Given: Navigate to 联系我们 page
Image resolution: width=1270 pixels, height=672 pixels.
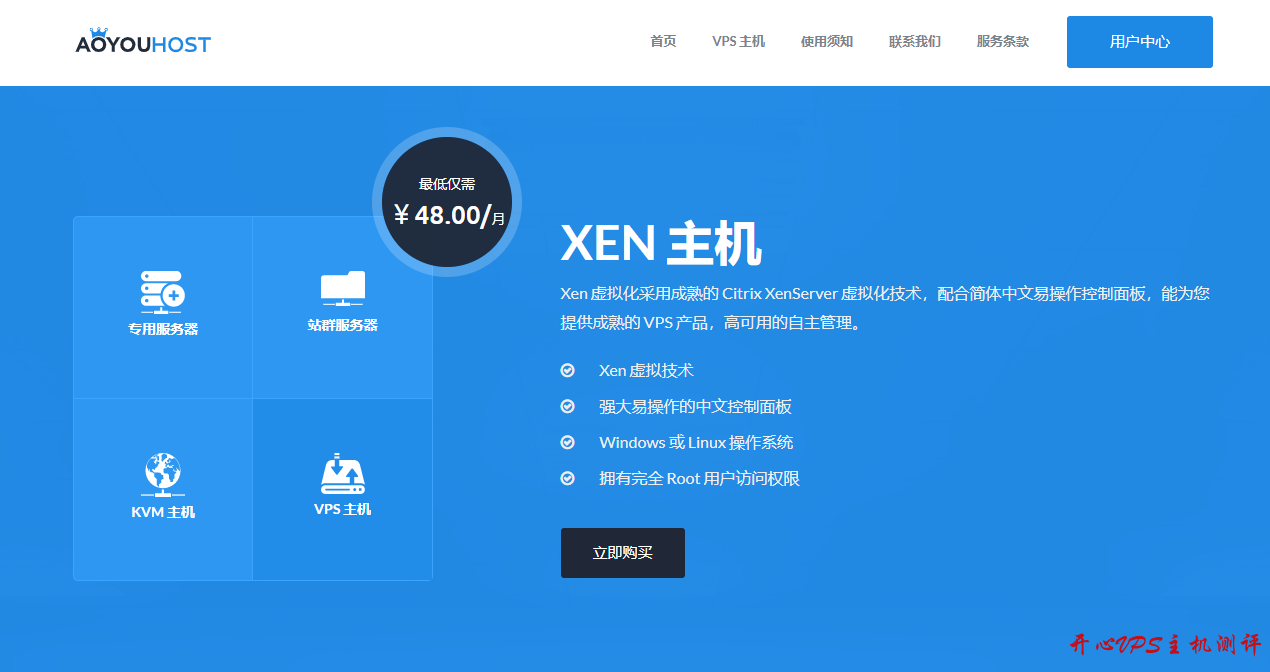Looking at the screenshot, I should click(915, 41).
